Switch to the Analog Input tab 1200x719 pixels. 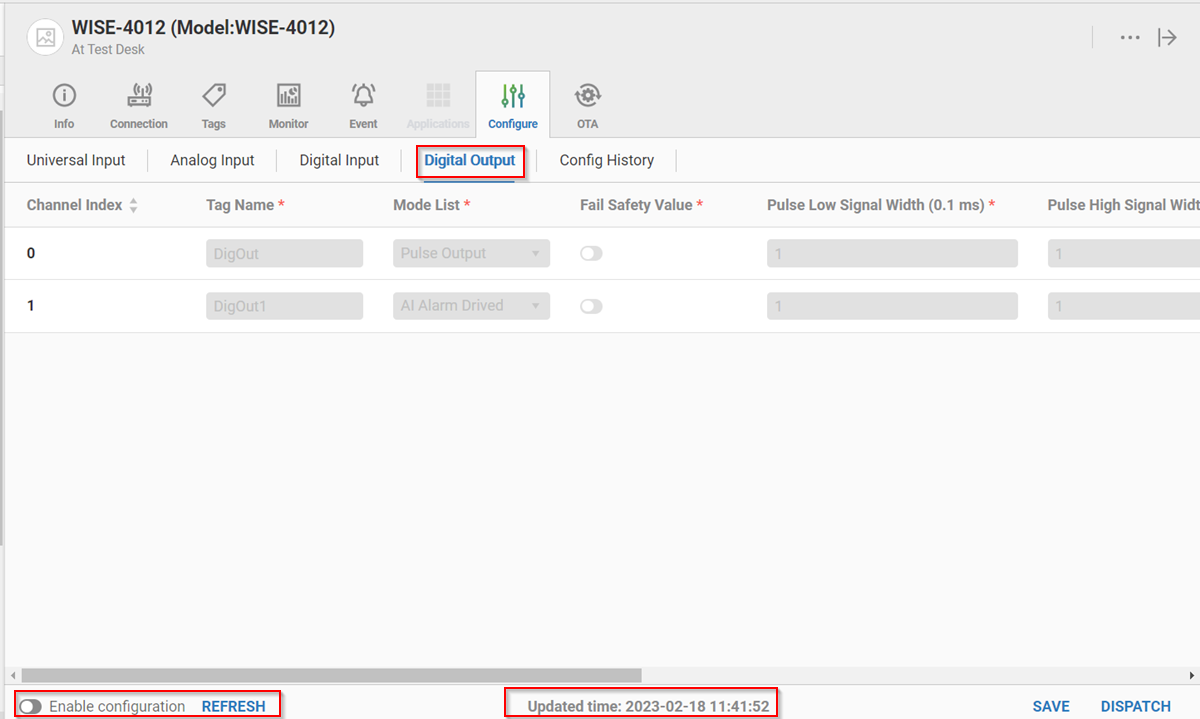pyautogui.click(x=212, y=160)
